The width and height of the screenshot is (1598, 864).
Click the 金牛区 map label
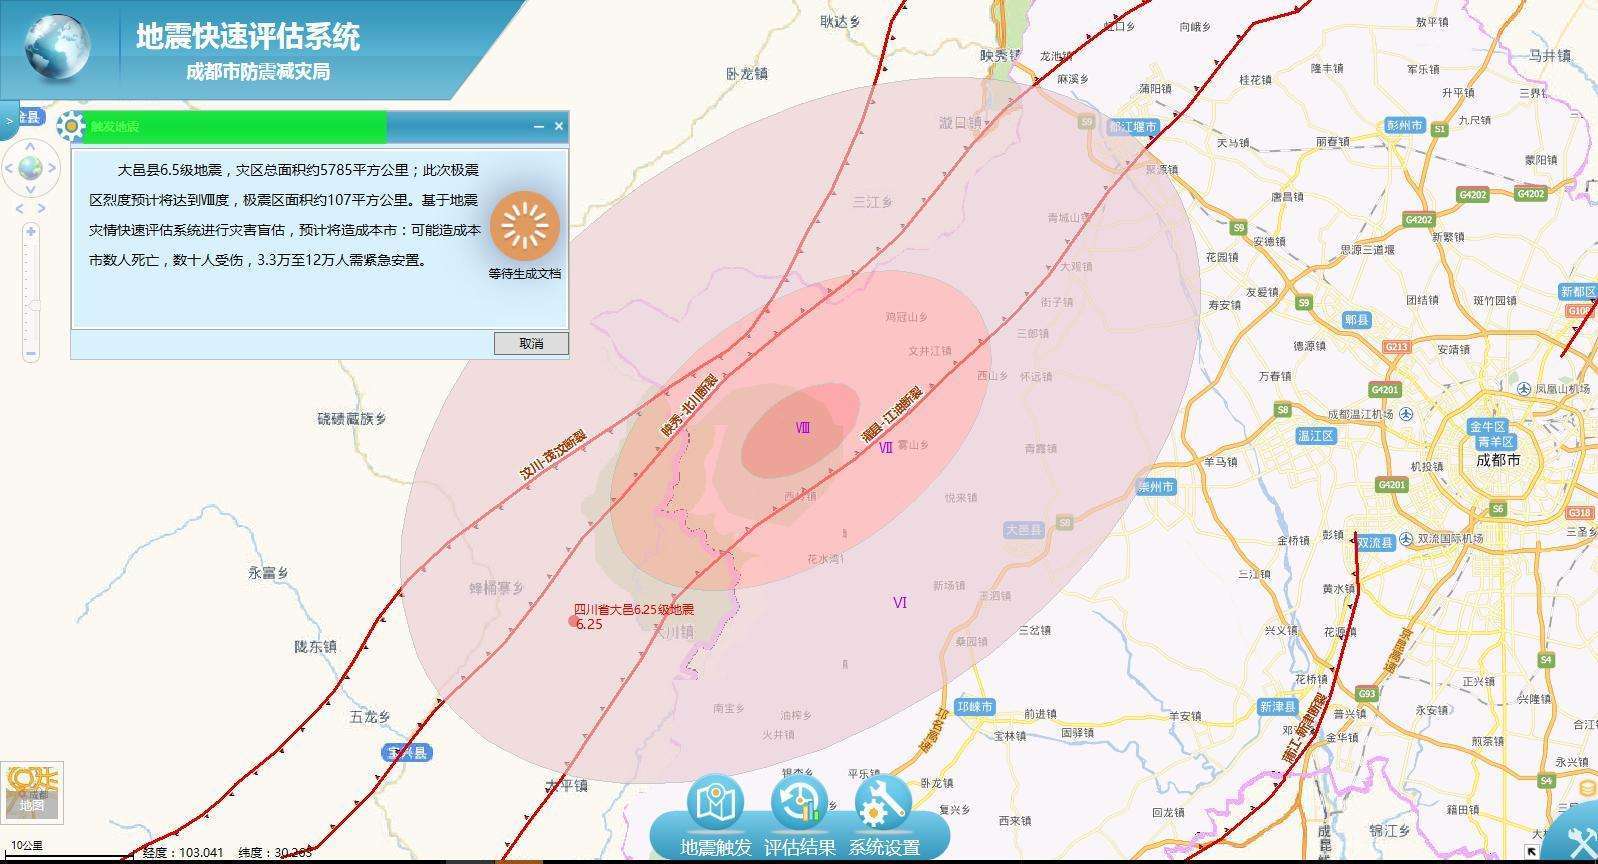coord(1487,427)
